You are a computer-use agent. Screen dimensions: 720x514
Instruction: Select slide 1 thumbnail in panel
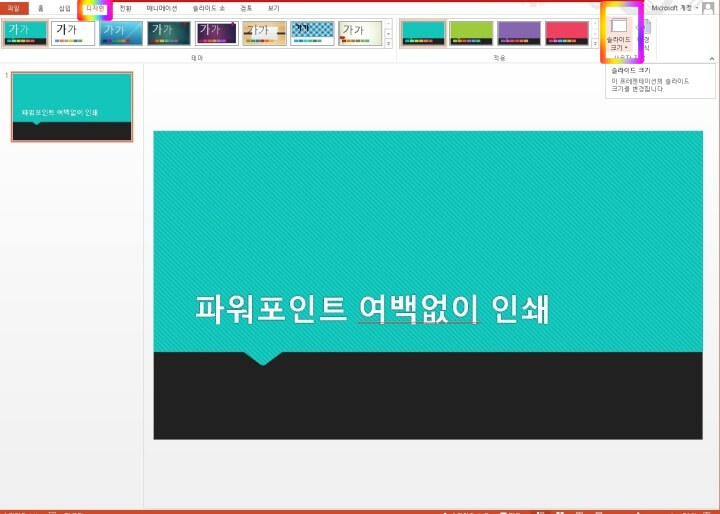(72, 107)
